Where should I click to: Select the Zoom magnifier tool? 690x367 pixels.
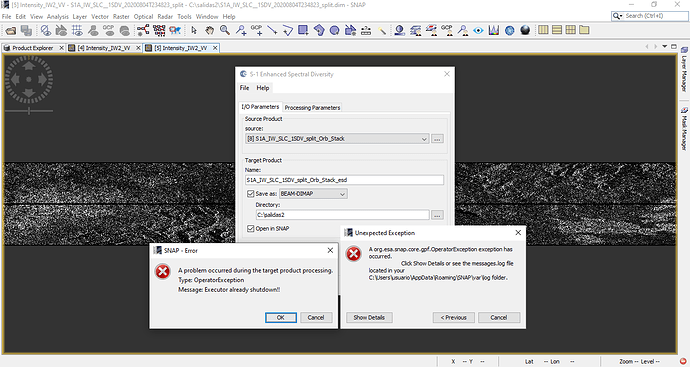[x=225, y=30]
